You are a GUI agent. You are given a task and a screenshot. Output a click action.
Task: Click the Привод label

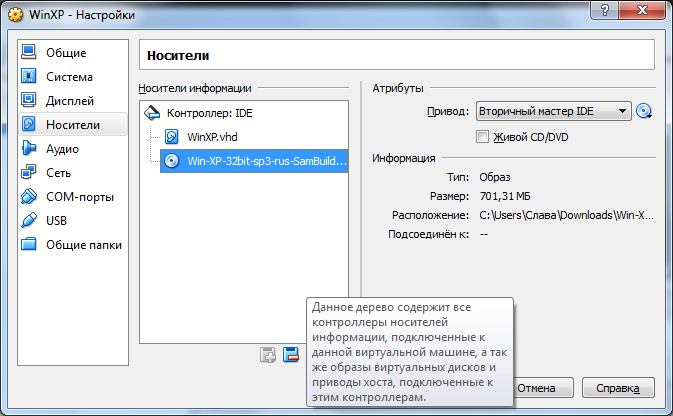point(448,112)
